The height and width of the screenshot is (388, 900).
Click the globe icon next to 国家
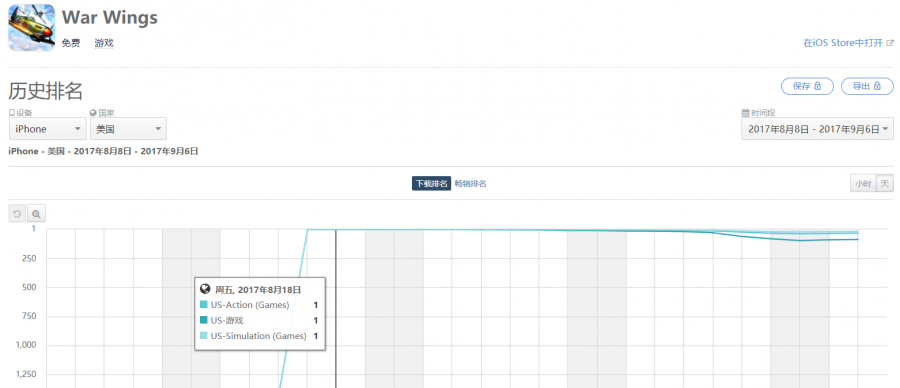pyautogui.click(x=93, y=113)
